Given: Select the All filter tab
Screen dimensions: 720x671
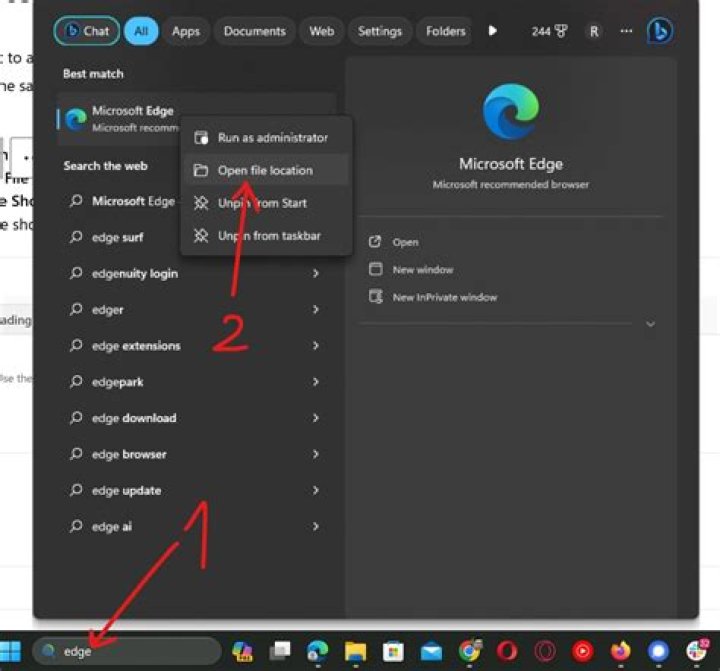Looking at the screenshot, I should [x=141, y=31].
